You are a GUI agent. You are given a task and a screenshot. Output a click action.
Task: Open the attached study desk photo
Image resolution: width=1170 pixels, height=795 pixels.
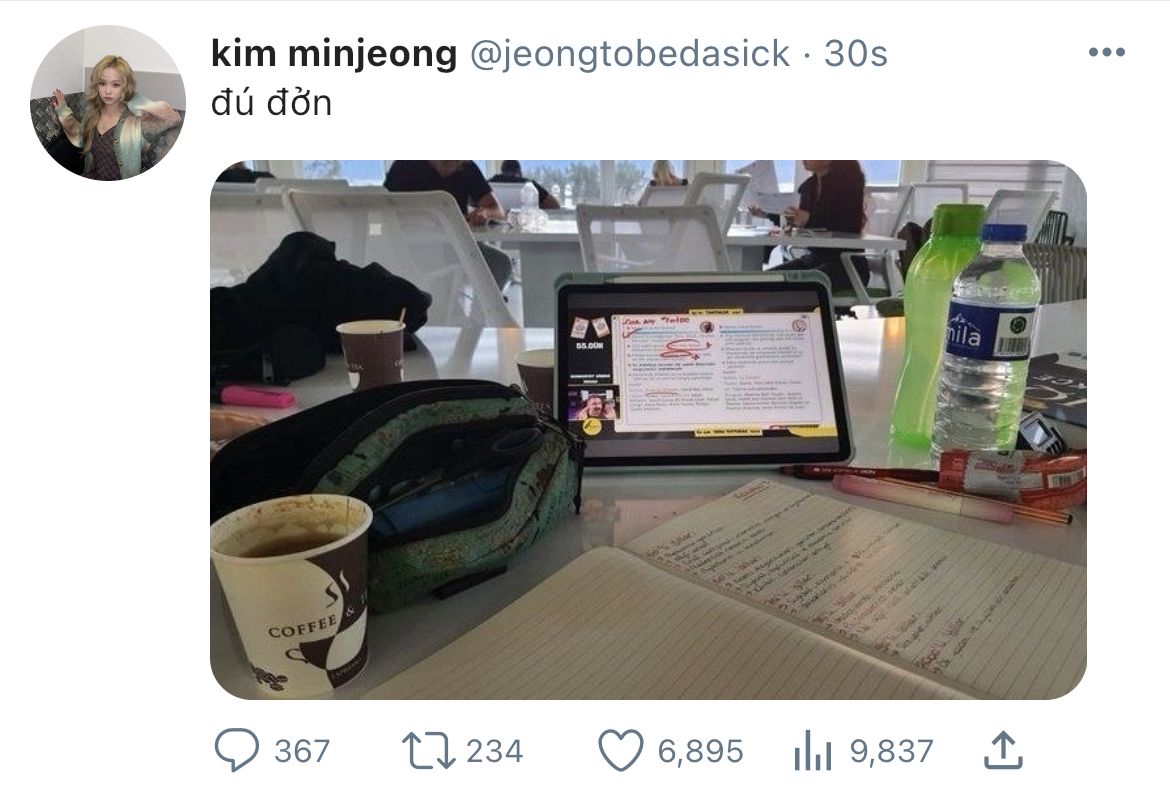[648, 429]
